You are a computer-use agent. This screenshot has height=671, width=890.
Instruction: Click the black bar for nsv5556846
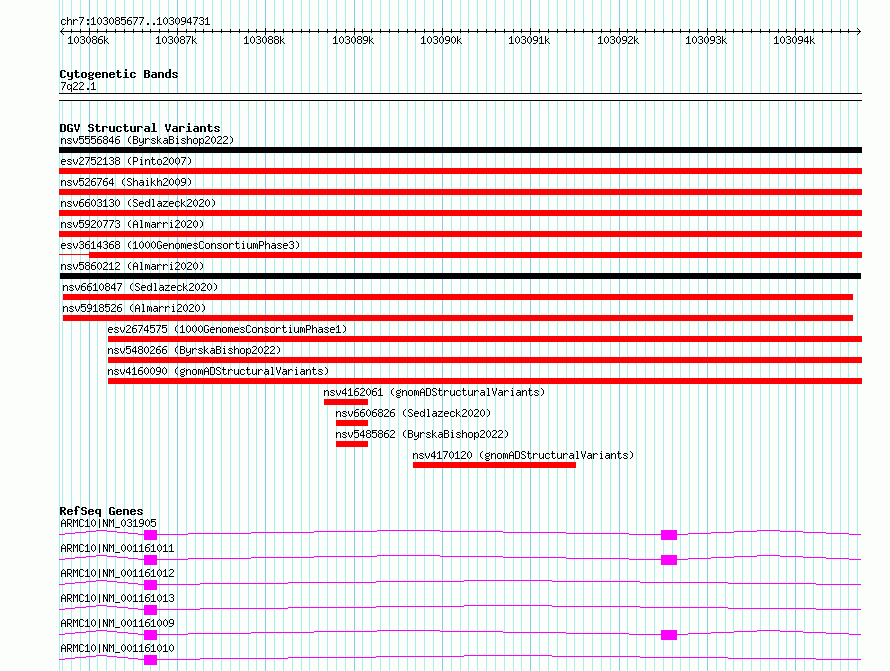coord(460,150)
